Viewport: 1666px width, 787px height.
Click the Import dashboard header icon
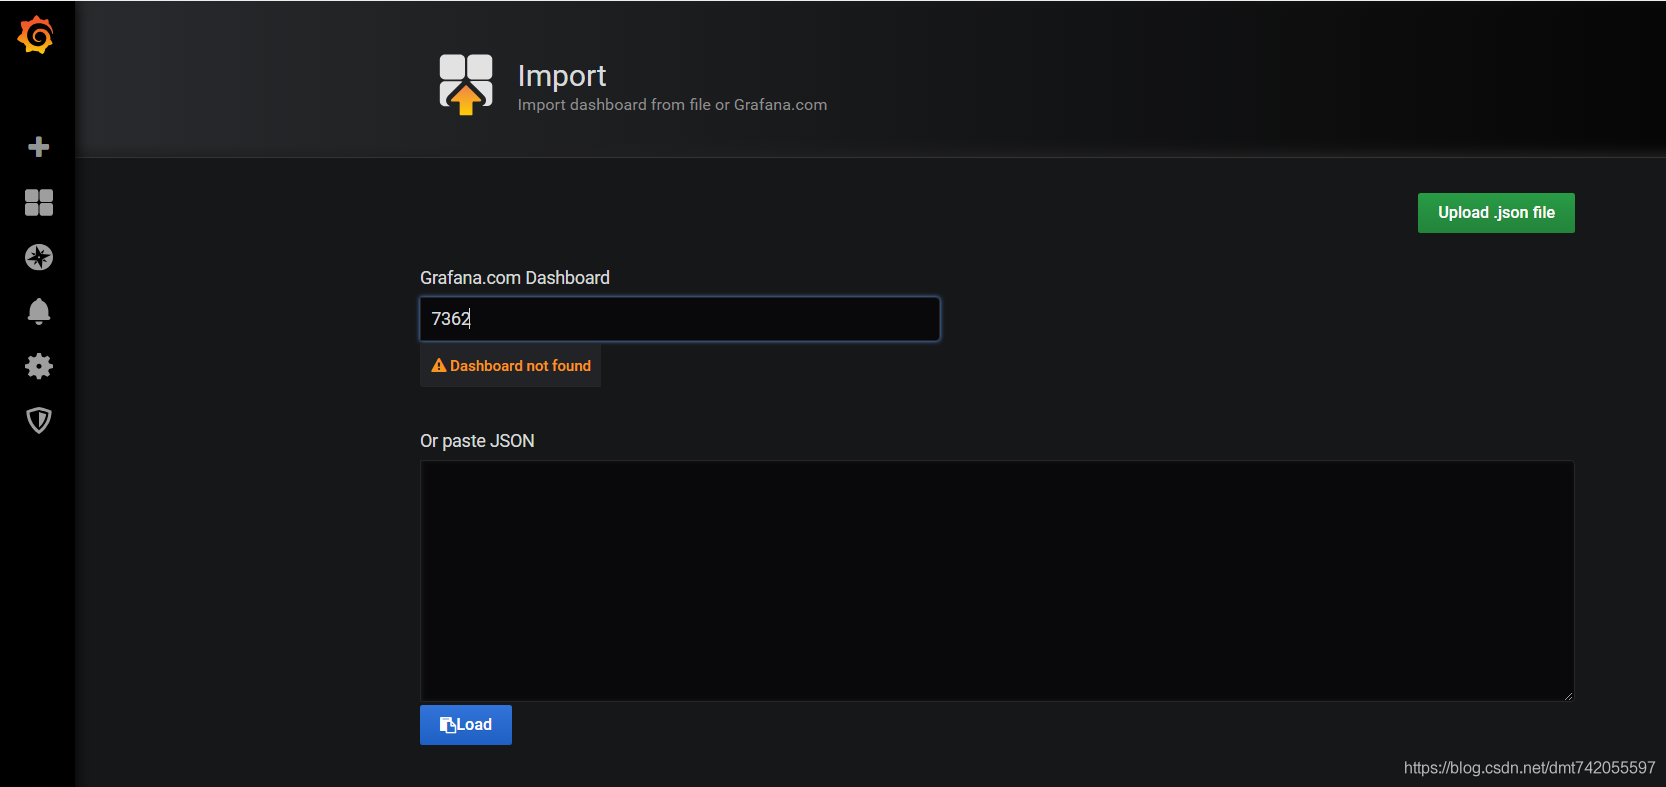coord(466,85)
